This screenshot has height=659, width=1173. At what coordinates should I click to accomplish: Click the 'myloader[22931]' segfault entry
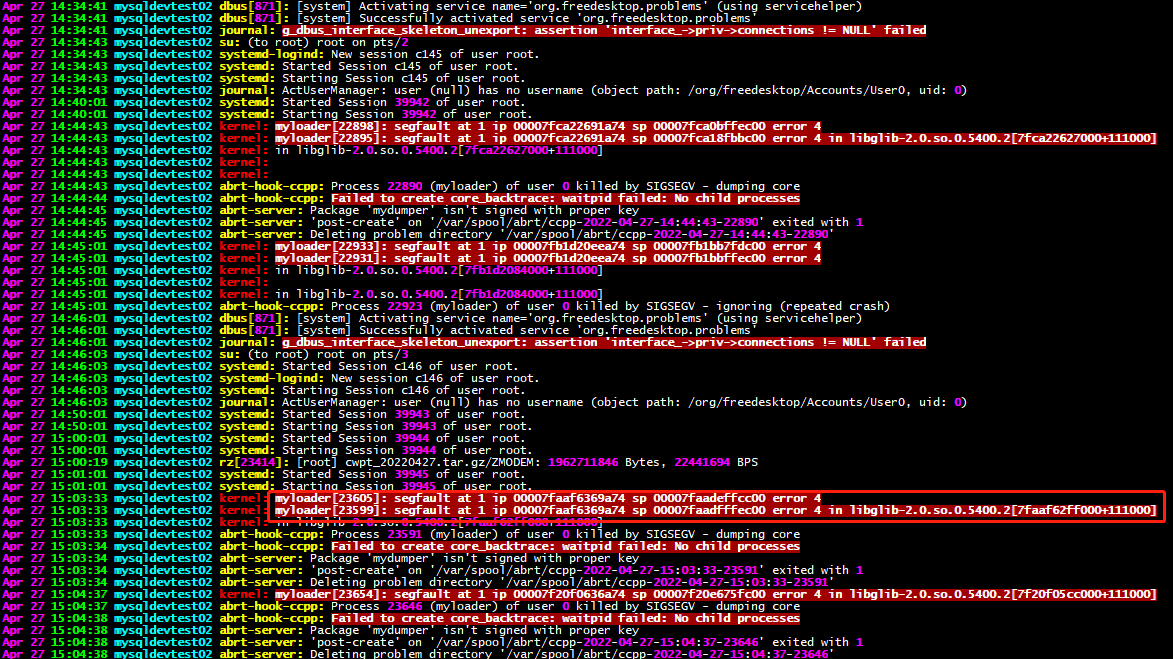coord(548,258)
